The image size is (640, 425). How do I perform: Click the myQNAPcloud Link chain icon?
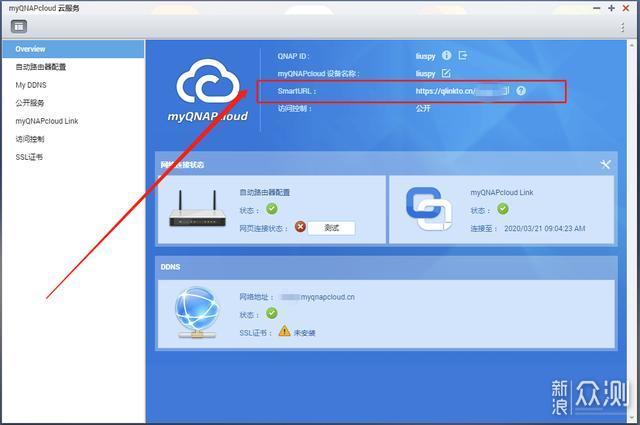(429, 209)
